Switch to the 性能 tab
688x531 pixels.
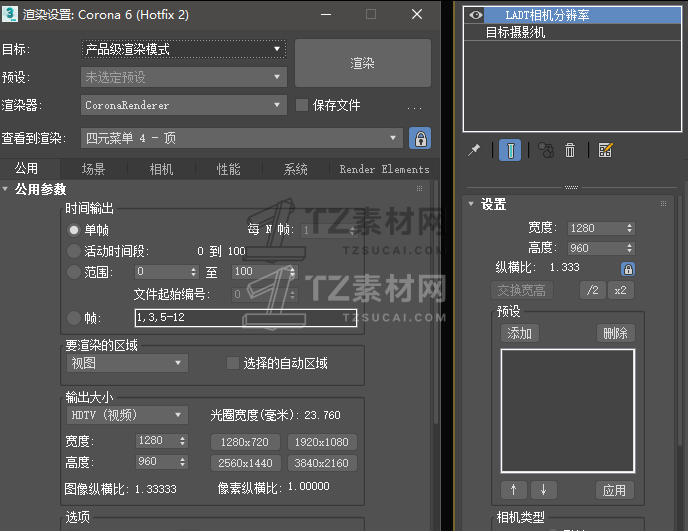pyautogui.click(x=228, y=169)
